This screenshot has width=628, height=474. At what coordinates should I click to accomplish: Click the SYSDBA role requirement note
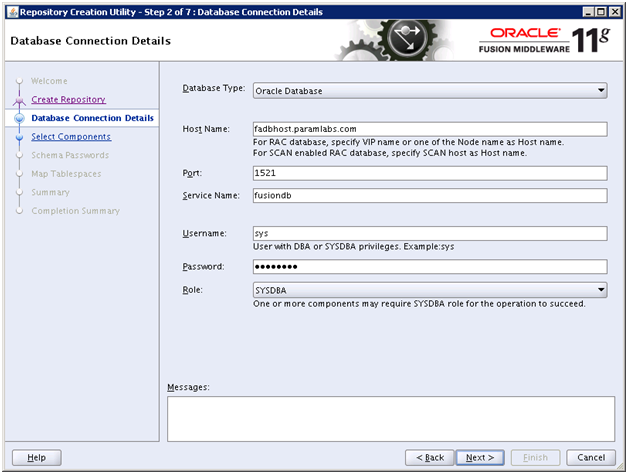click(419, 304)
